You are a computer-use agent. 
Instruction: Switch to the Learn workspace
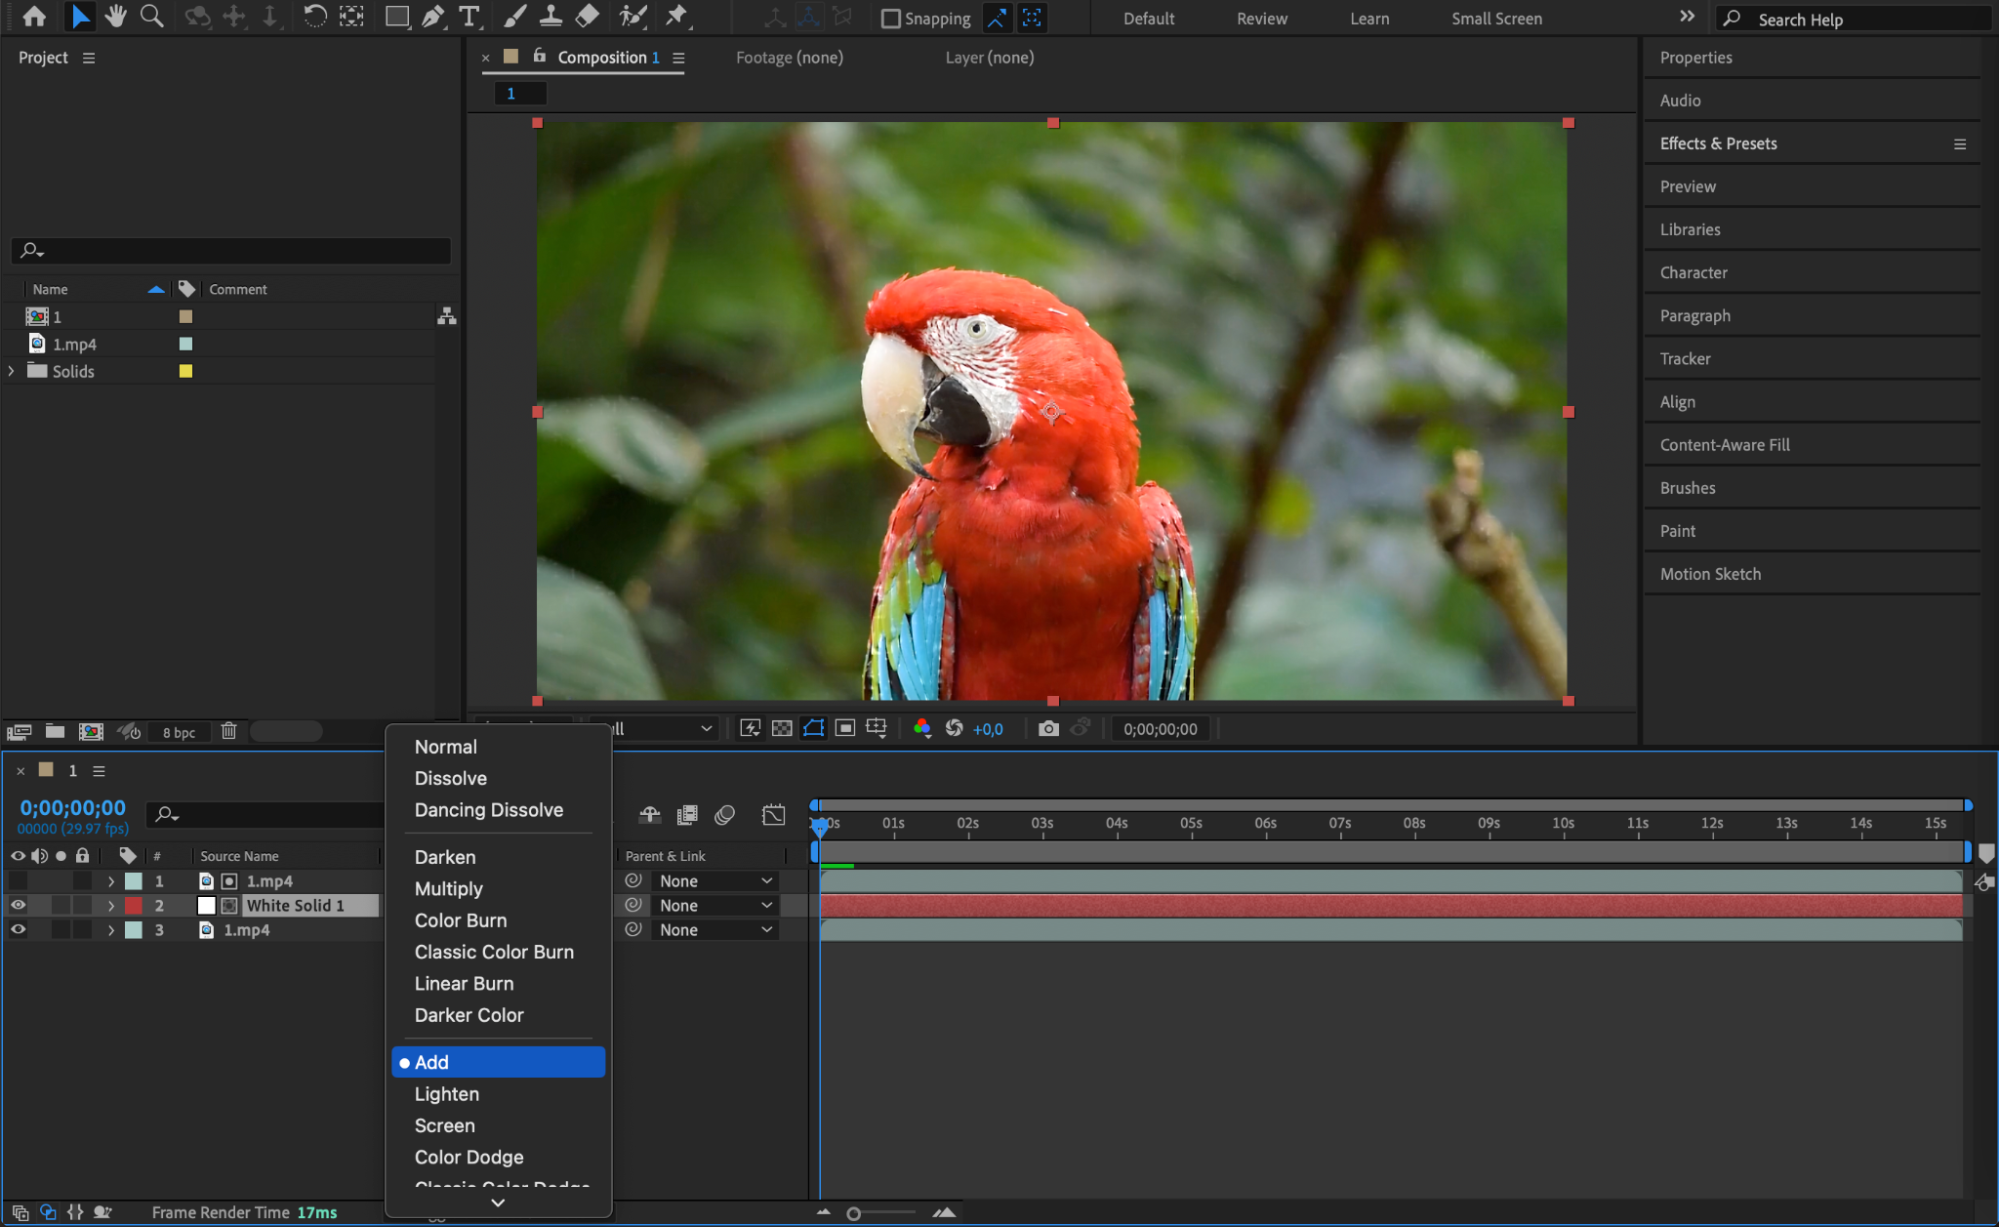click(1369, 18)
